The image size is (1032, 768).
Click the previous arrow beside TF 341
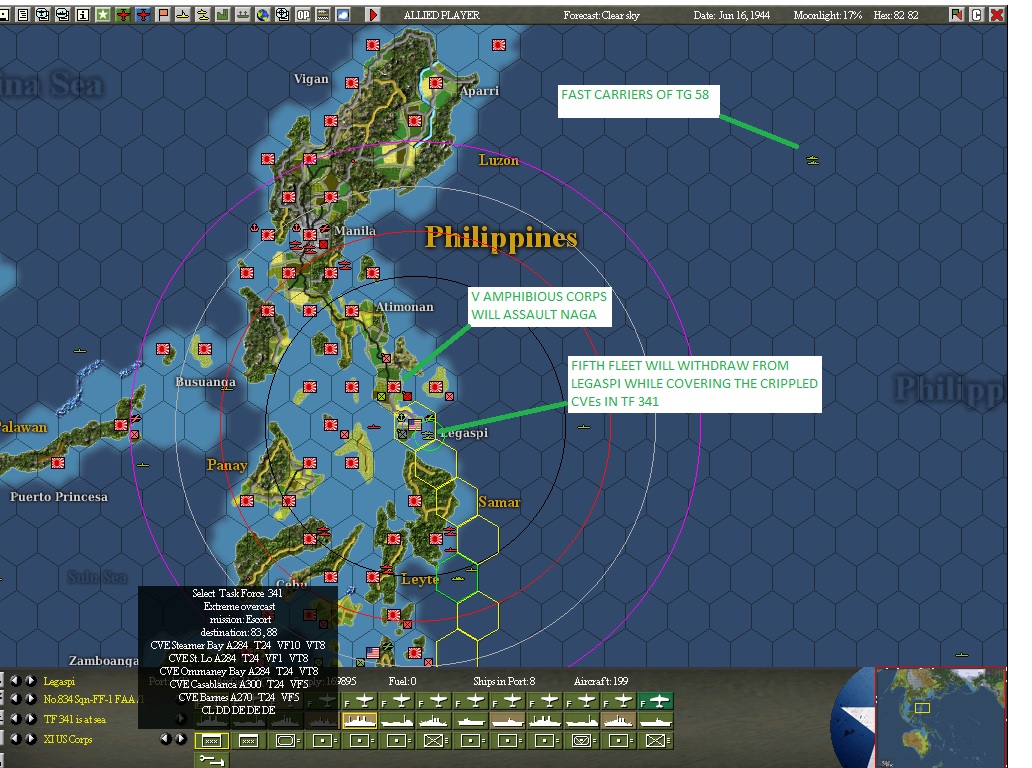(x=16, y=719)
